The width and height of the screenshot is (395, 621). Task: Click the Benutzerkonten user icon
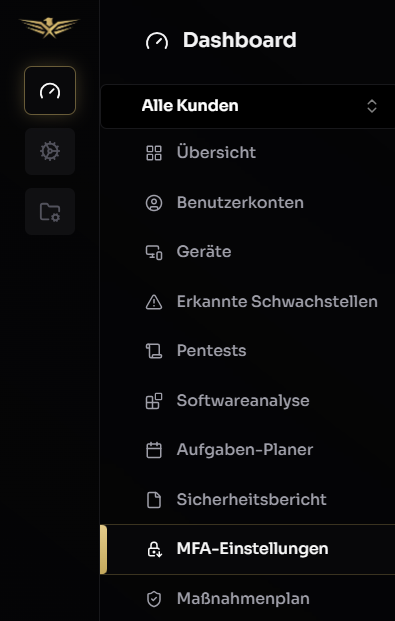(154, 203)
